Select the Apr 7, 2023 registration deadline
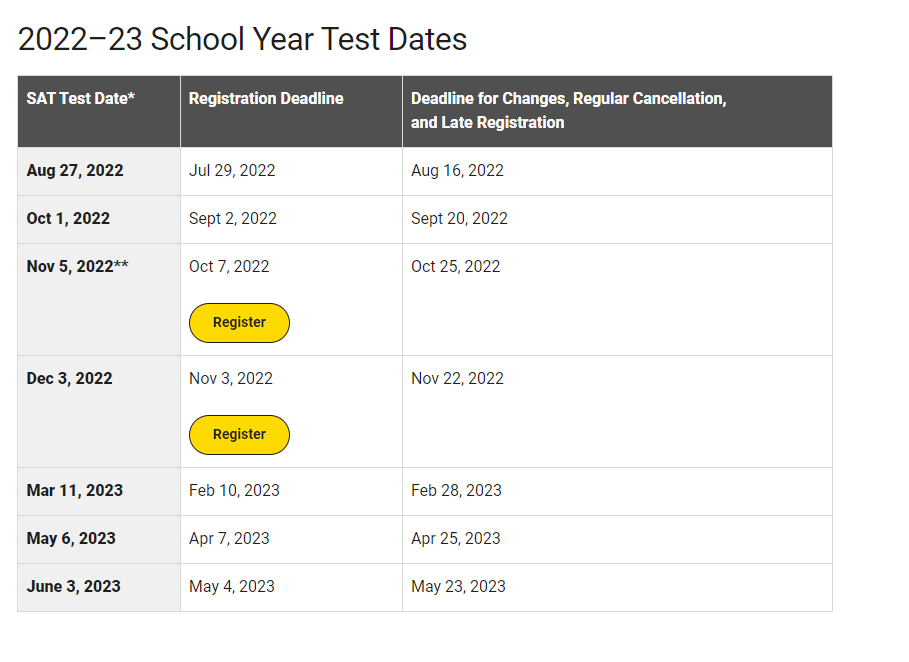 (x=229, y=538)
